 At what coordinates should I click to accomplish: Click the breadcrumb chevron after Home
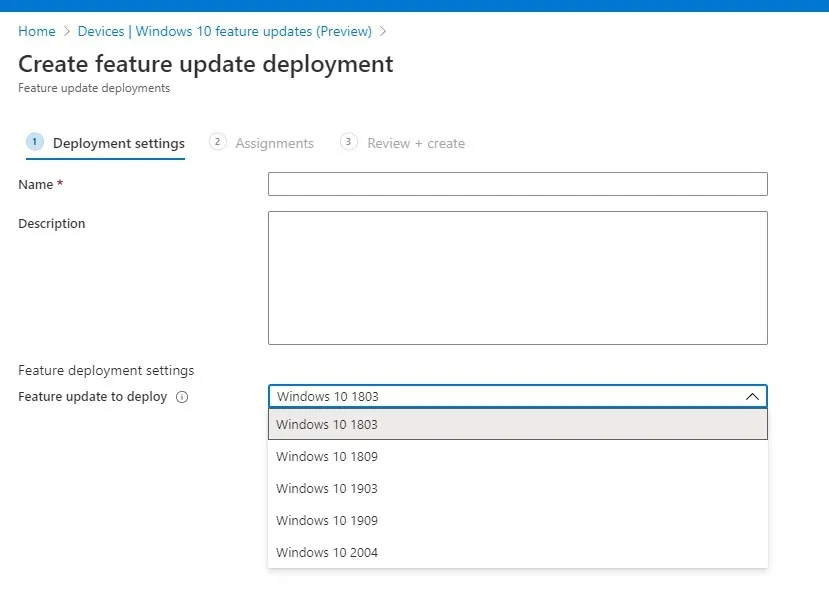(67, 31)
